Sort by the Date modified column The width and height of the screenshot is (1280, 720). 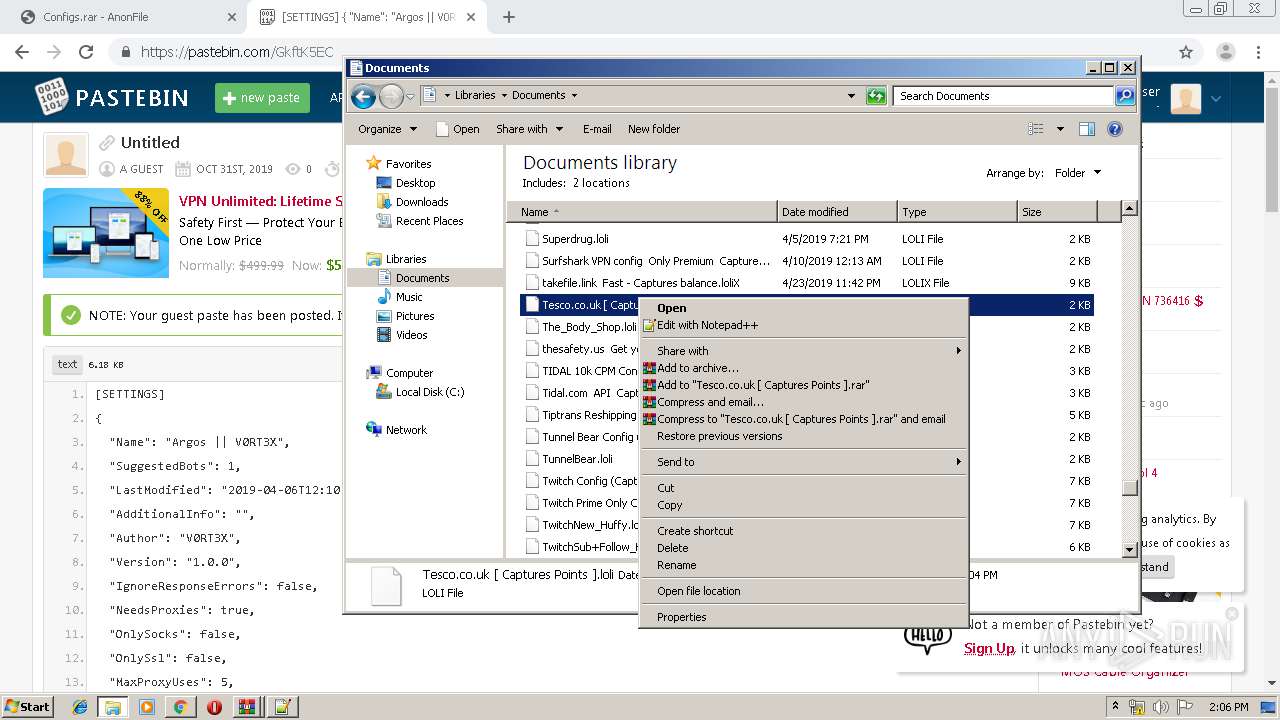pyautogui.click(x=836, y=212)
